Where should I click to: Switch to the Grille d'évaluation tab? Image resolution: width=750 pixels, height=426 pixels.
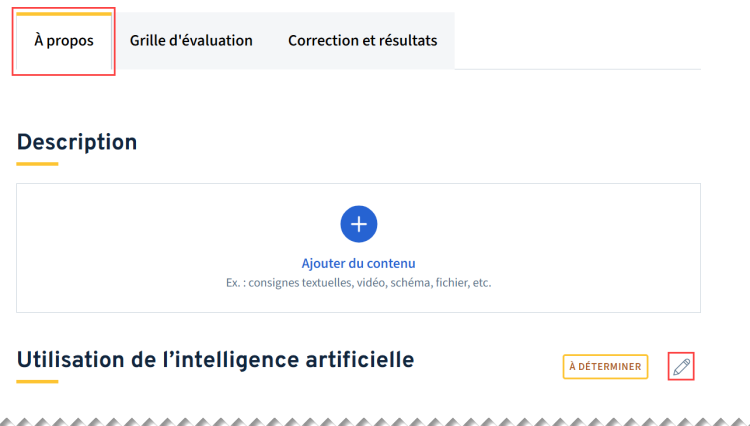[x=191, y=41]
